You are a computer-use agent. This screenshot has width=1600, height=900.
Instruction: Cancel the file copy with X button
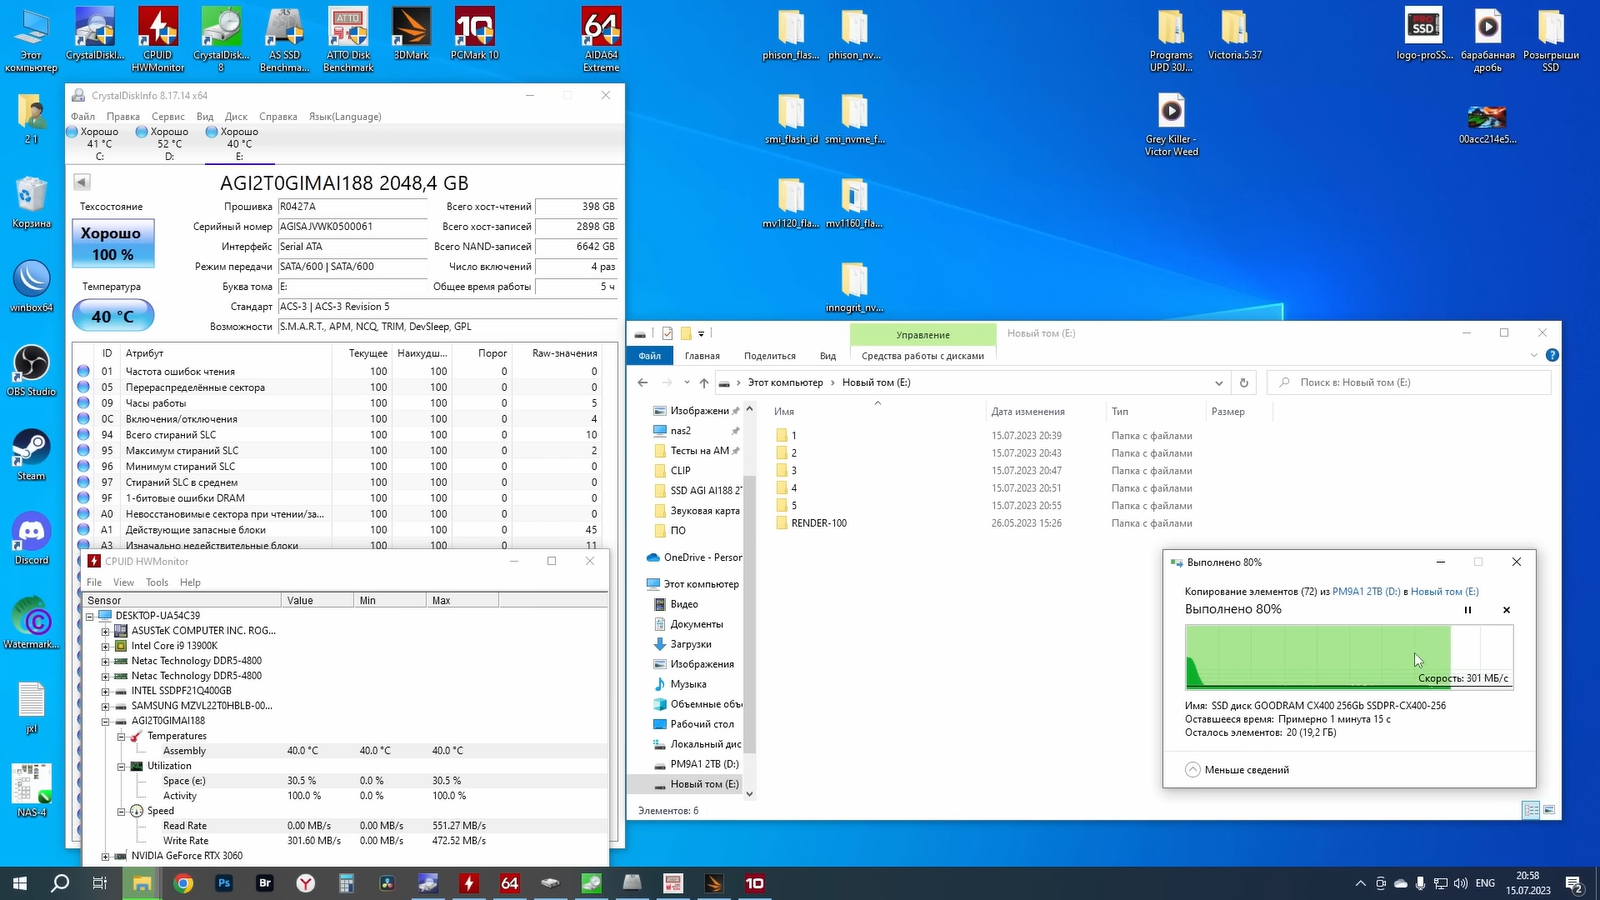tap(1506, 610)
